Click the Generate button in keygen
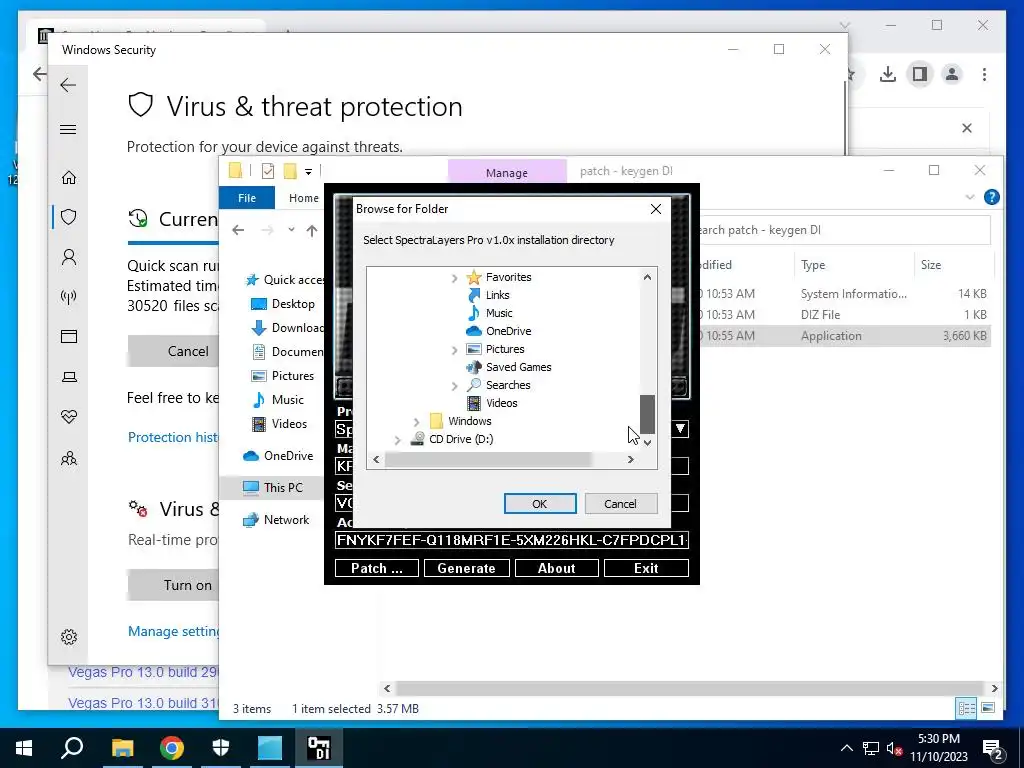The height and width of the screenshot is (768, 1024). 466,568
